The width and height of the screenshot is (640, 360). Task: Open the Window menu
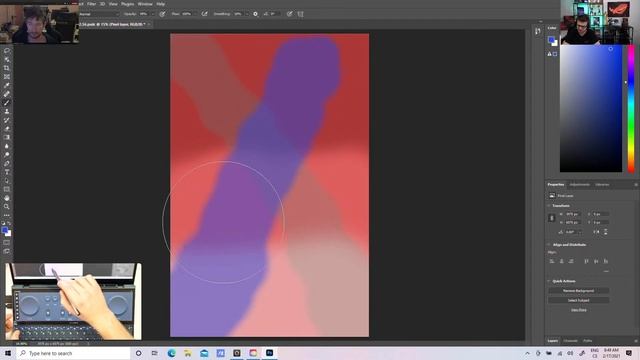[x=145, y=4]
